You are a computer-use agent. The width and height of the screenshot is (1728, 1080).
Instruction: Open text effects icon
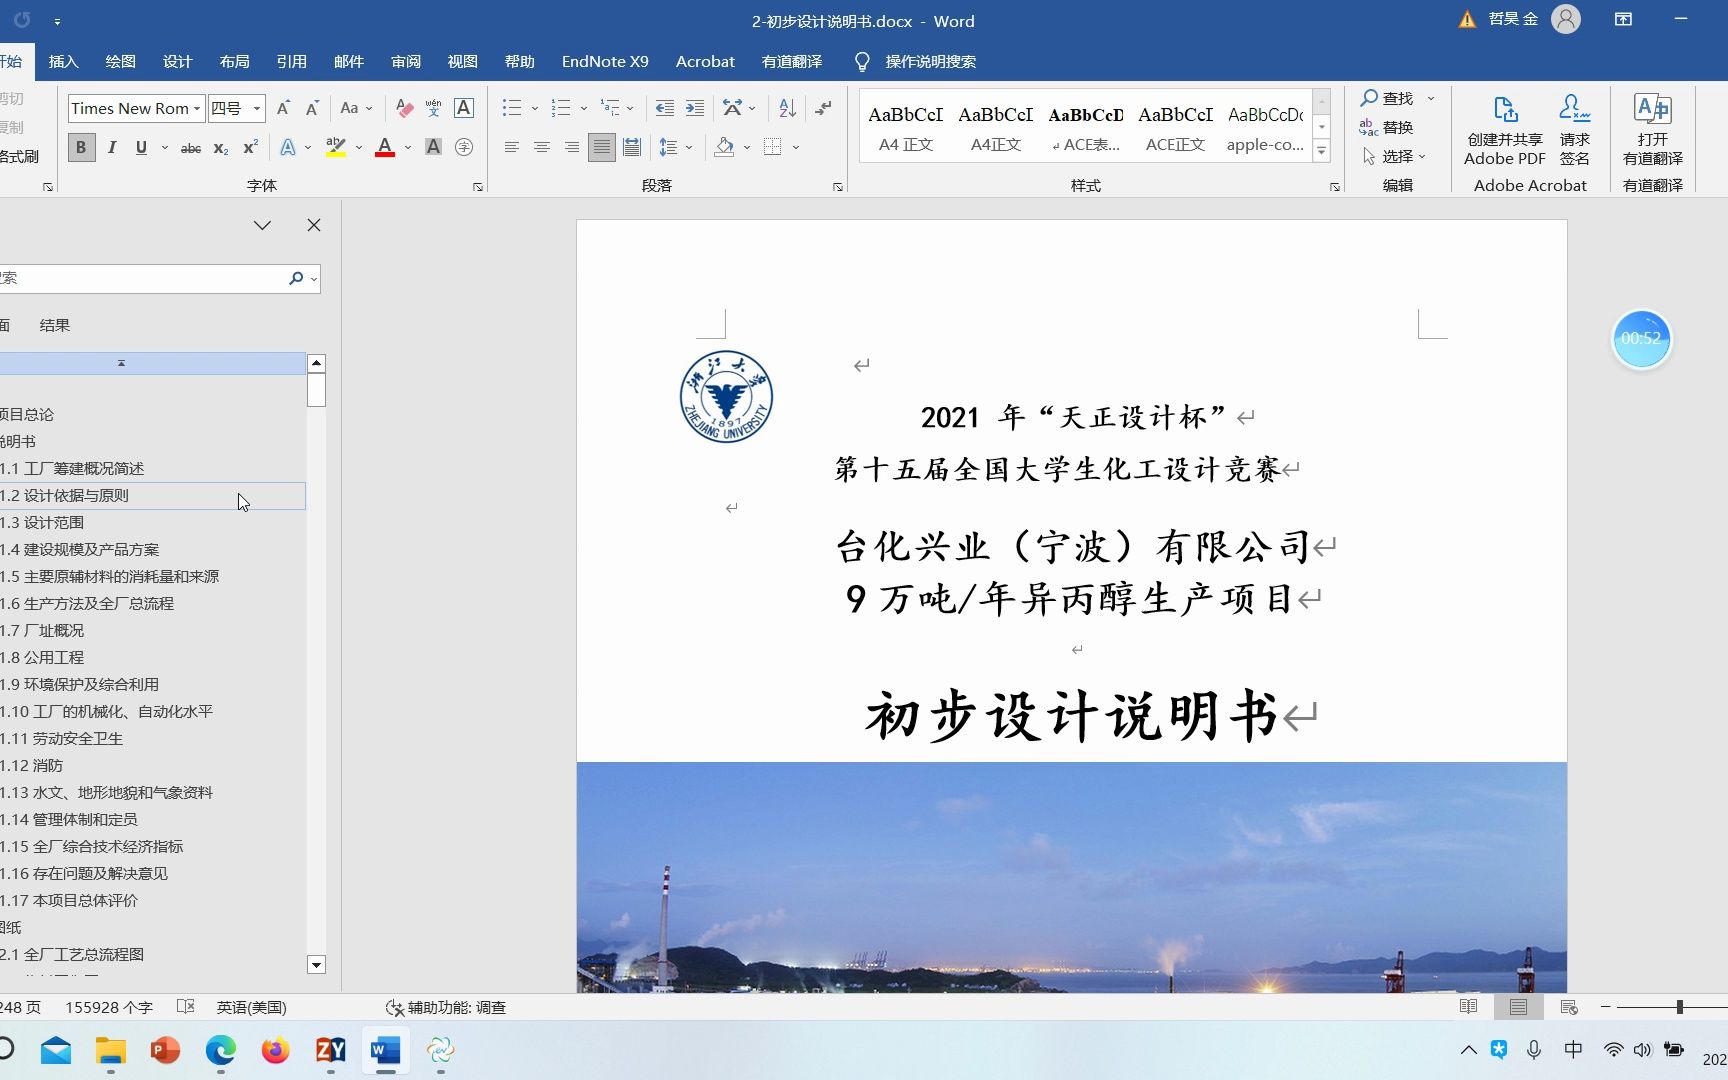click(288, 147)
